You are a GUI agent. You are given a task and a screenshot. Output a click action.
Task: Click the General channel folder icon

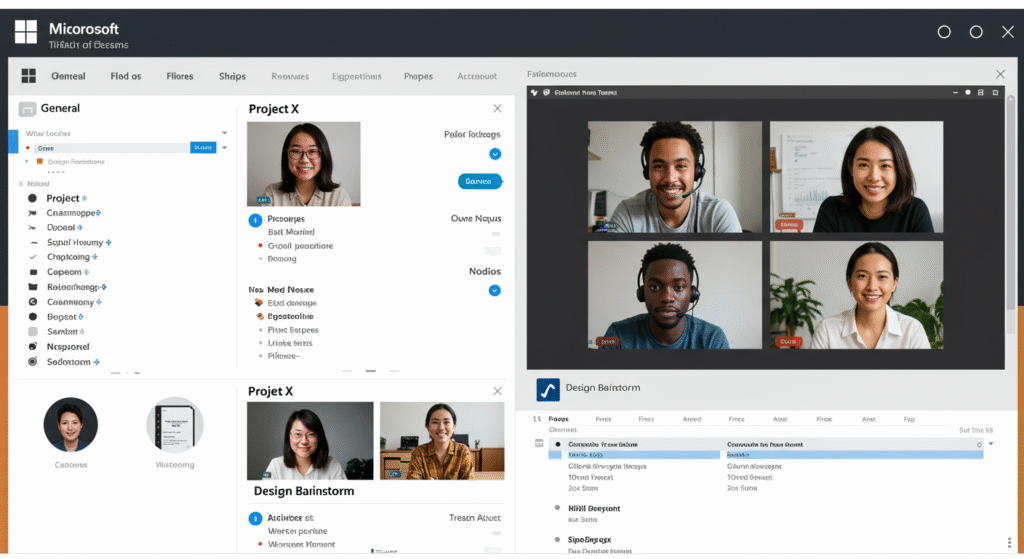(x=28, y=109)
